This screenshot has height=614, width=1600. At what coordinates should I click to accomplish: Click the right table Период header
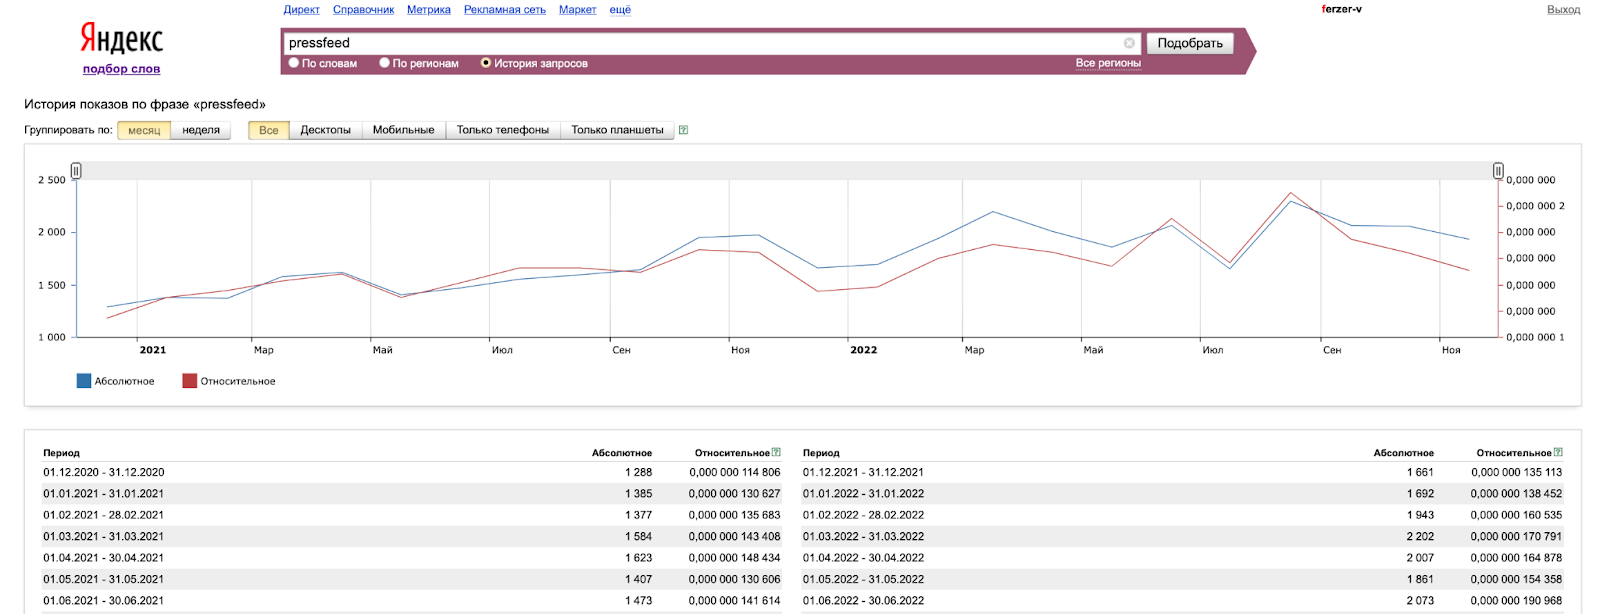click(821, 453)
